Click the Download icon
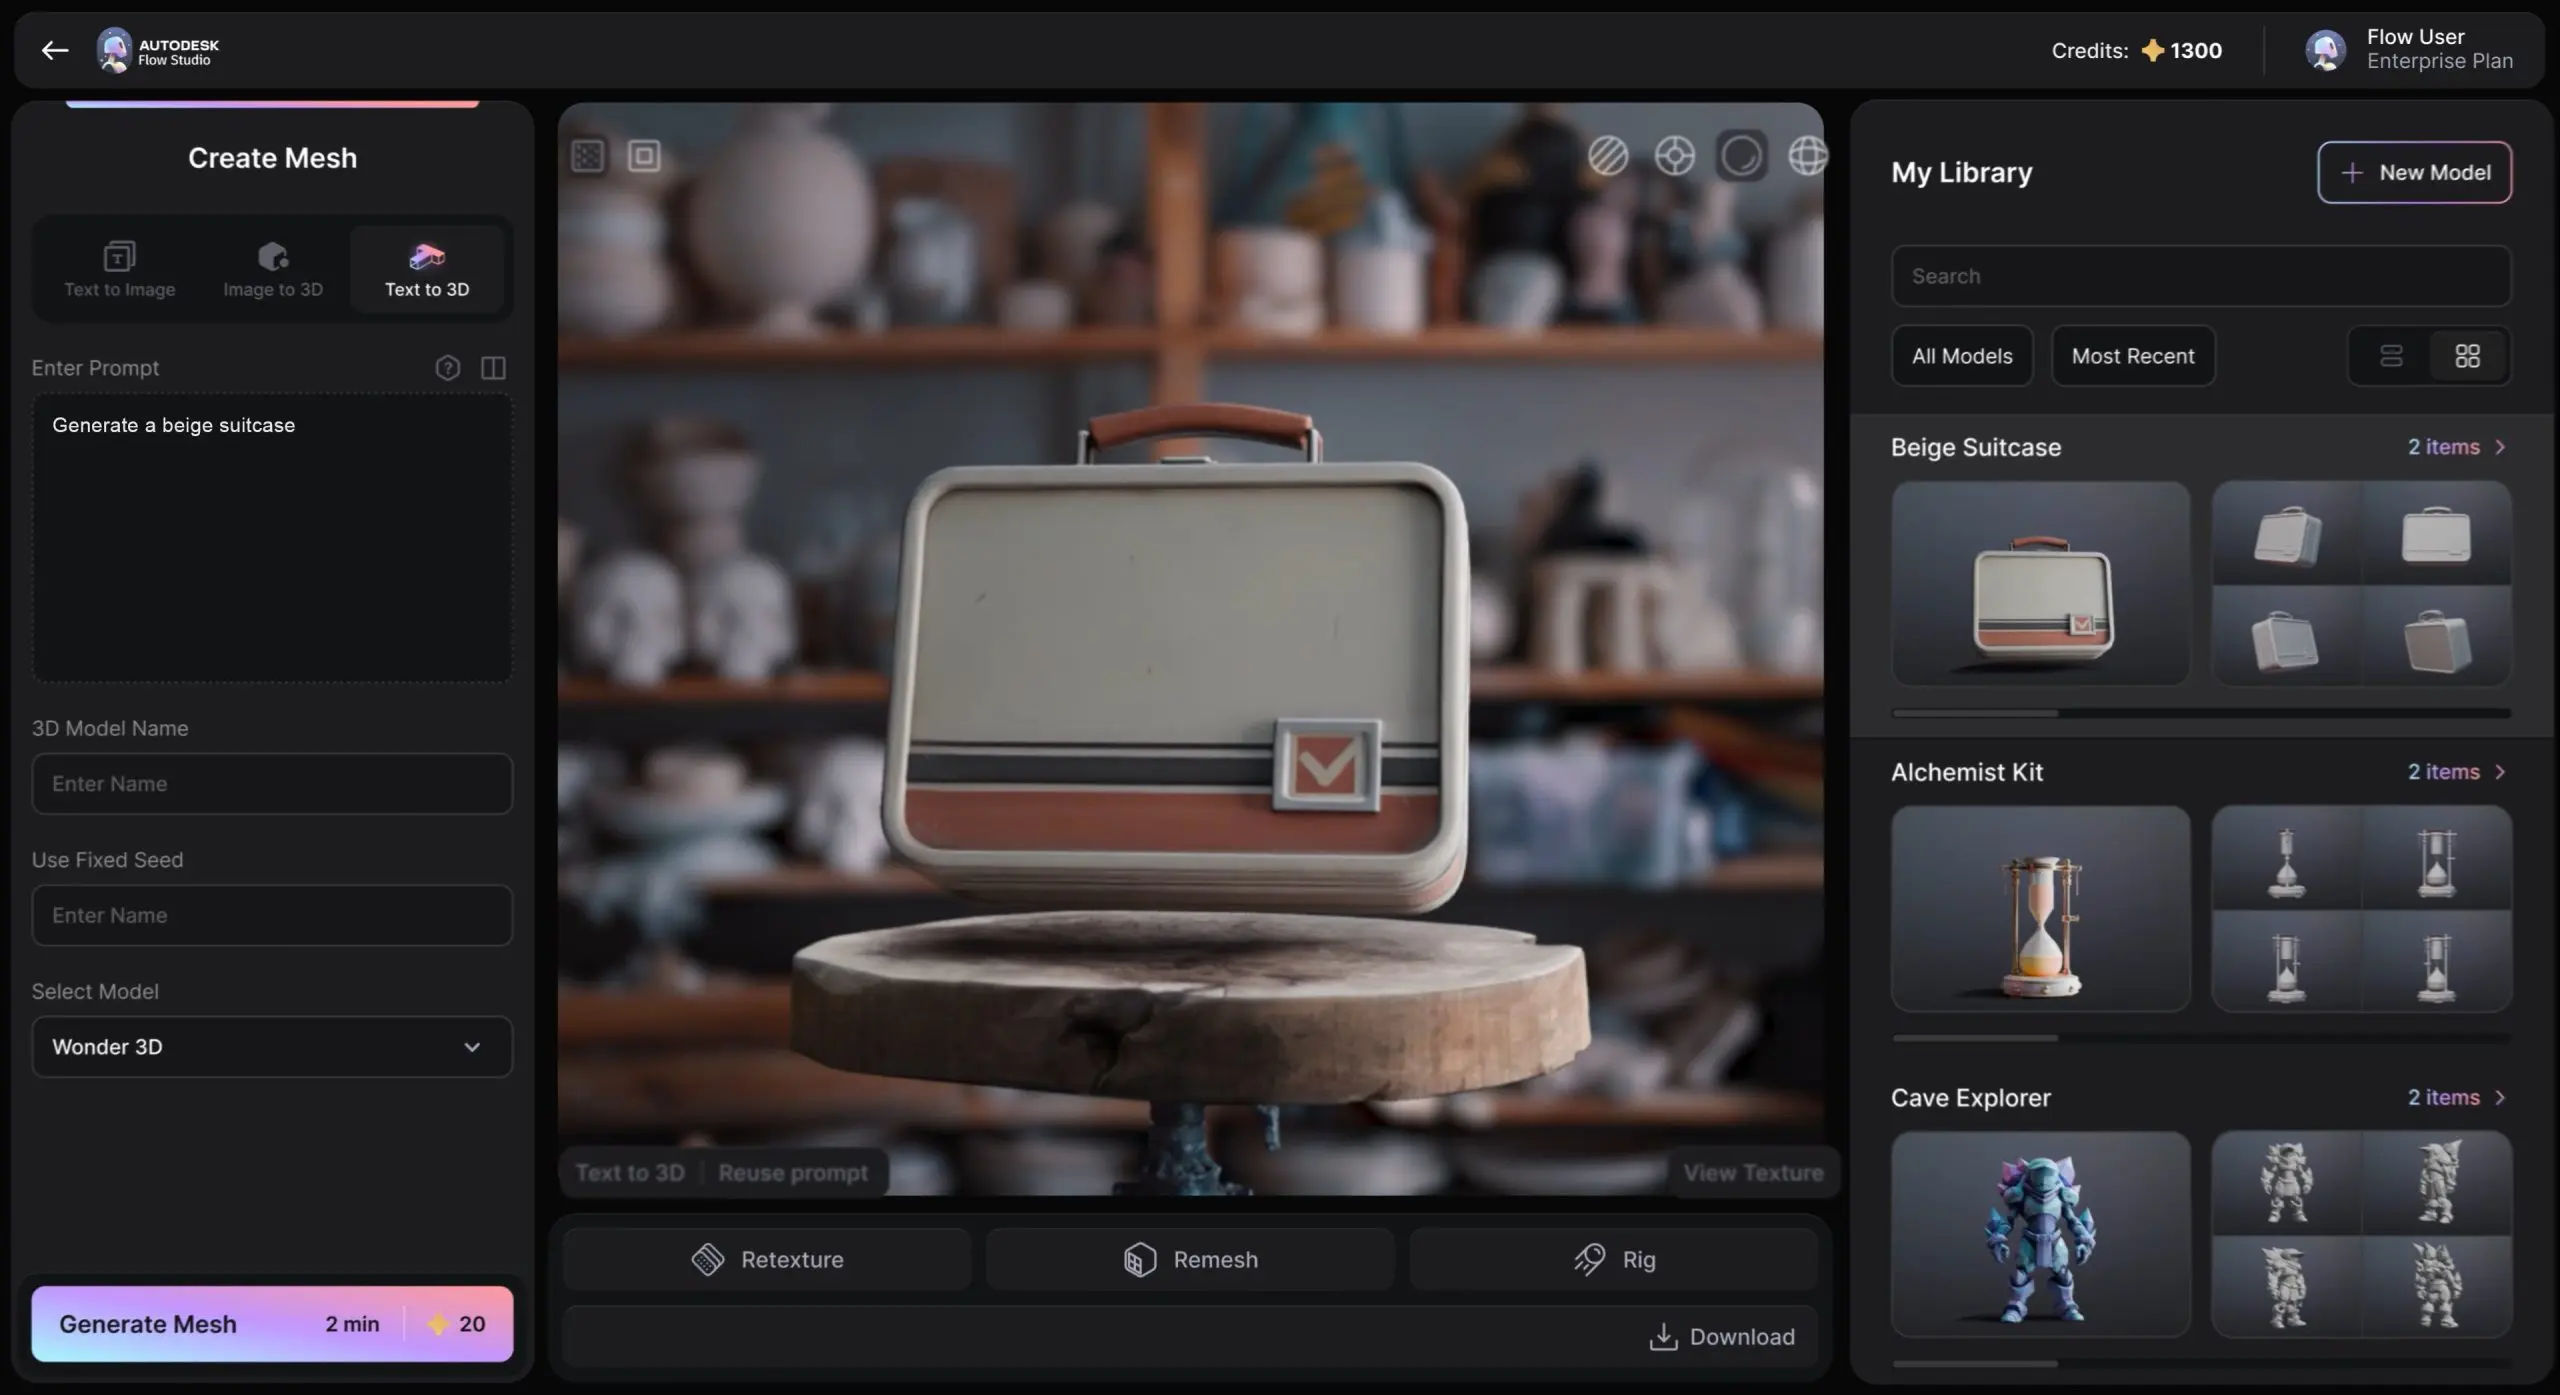This screenshot has height=1395, width=2560. coord(1663,1337)
